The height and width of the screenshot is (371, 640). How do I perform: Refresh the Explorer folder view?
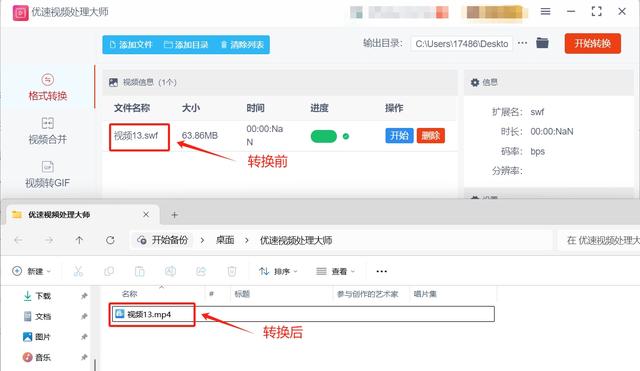click(110, 240)
